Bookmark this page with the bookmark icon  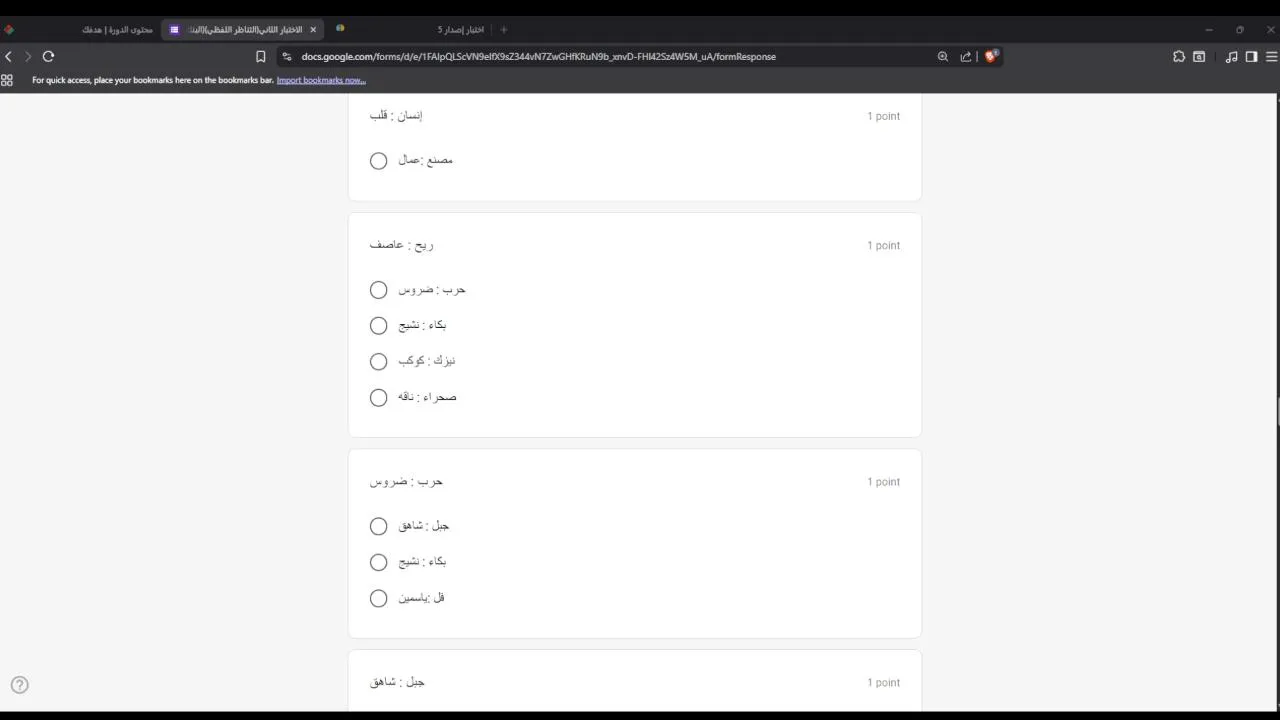pos(261,57)
